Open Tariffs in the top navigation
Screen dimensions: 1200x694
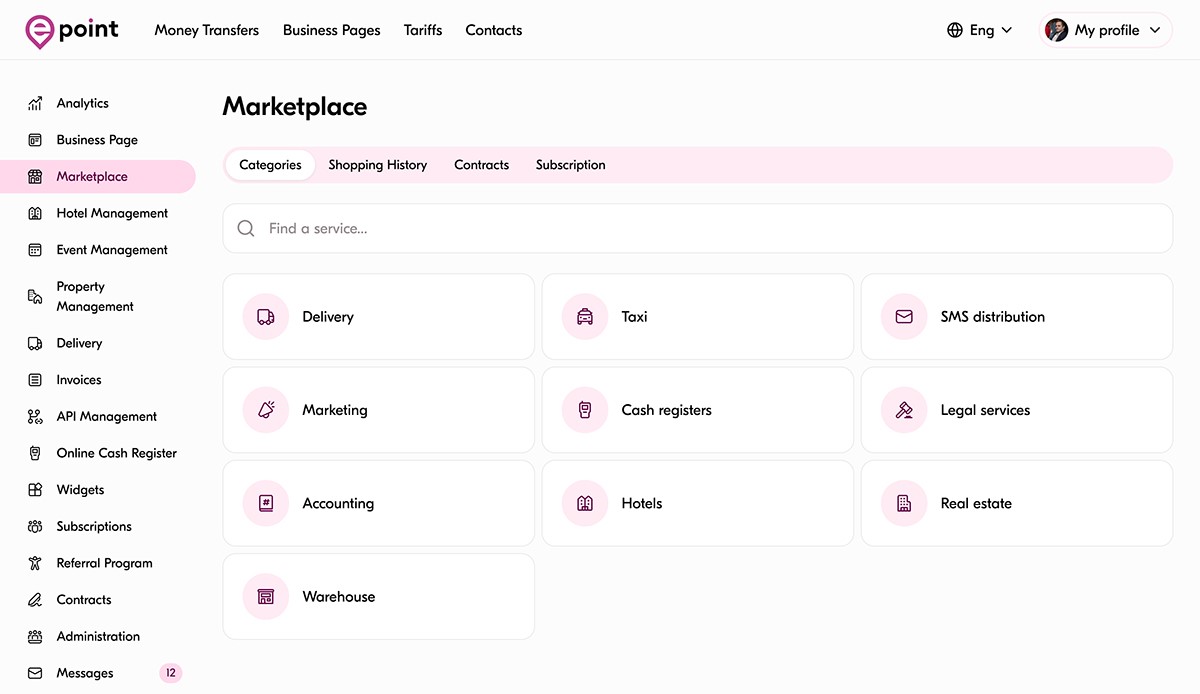(x=423, y=30)
